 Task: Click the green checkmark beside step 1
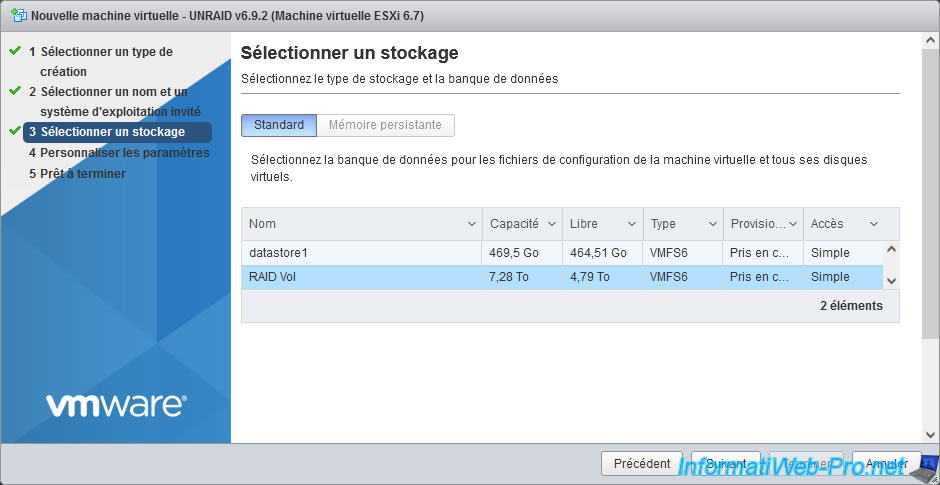(15, 50)
